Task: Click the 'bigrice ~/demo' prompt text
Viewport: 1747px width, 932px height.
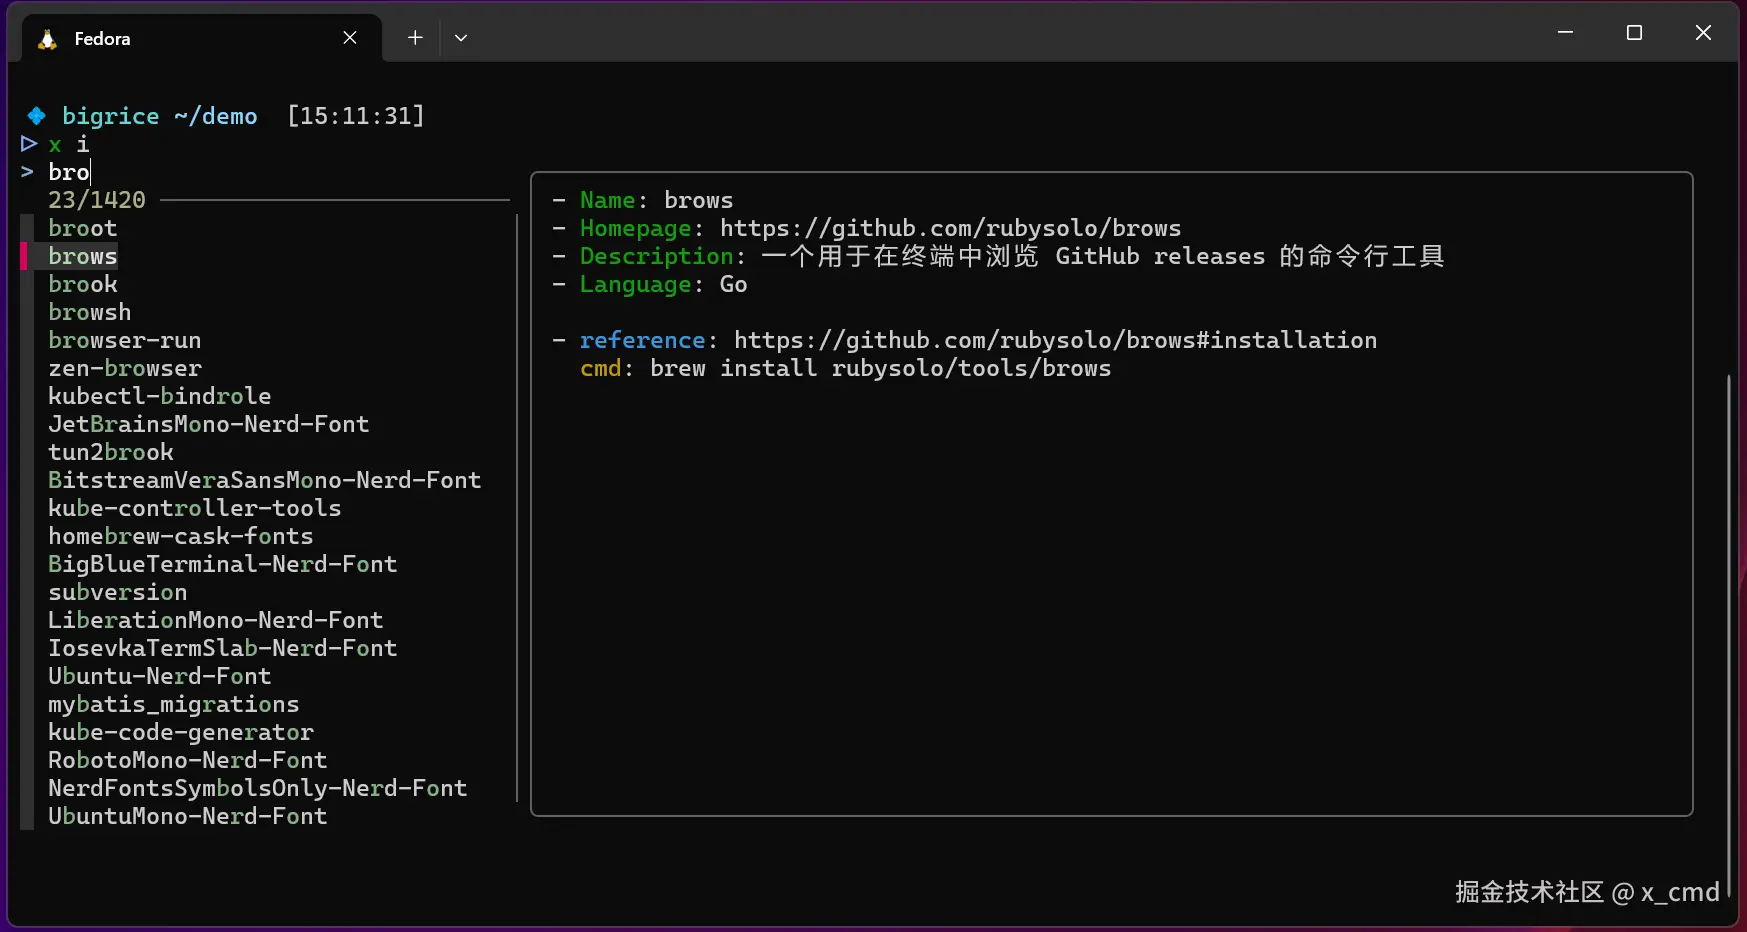Action: pyautogui.click(x=160, y=116)
